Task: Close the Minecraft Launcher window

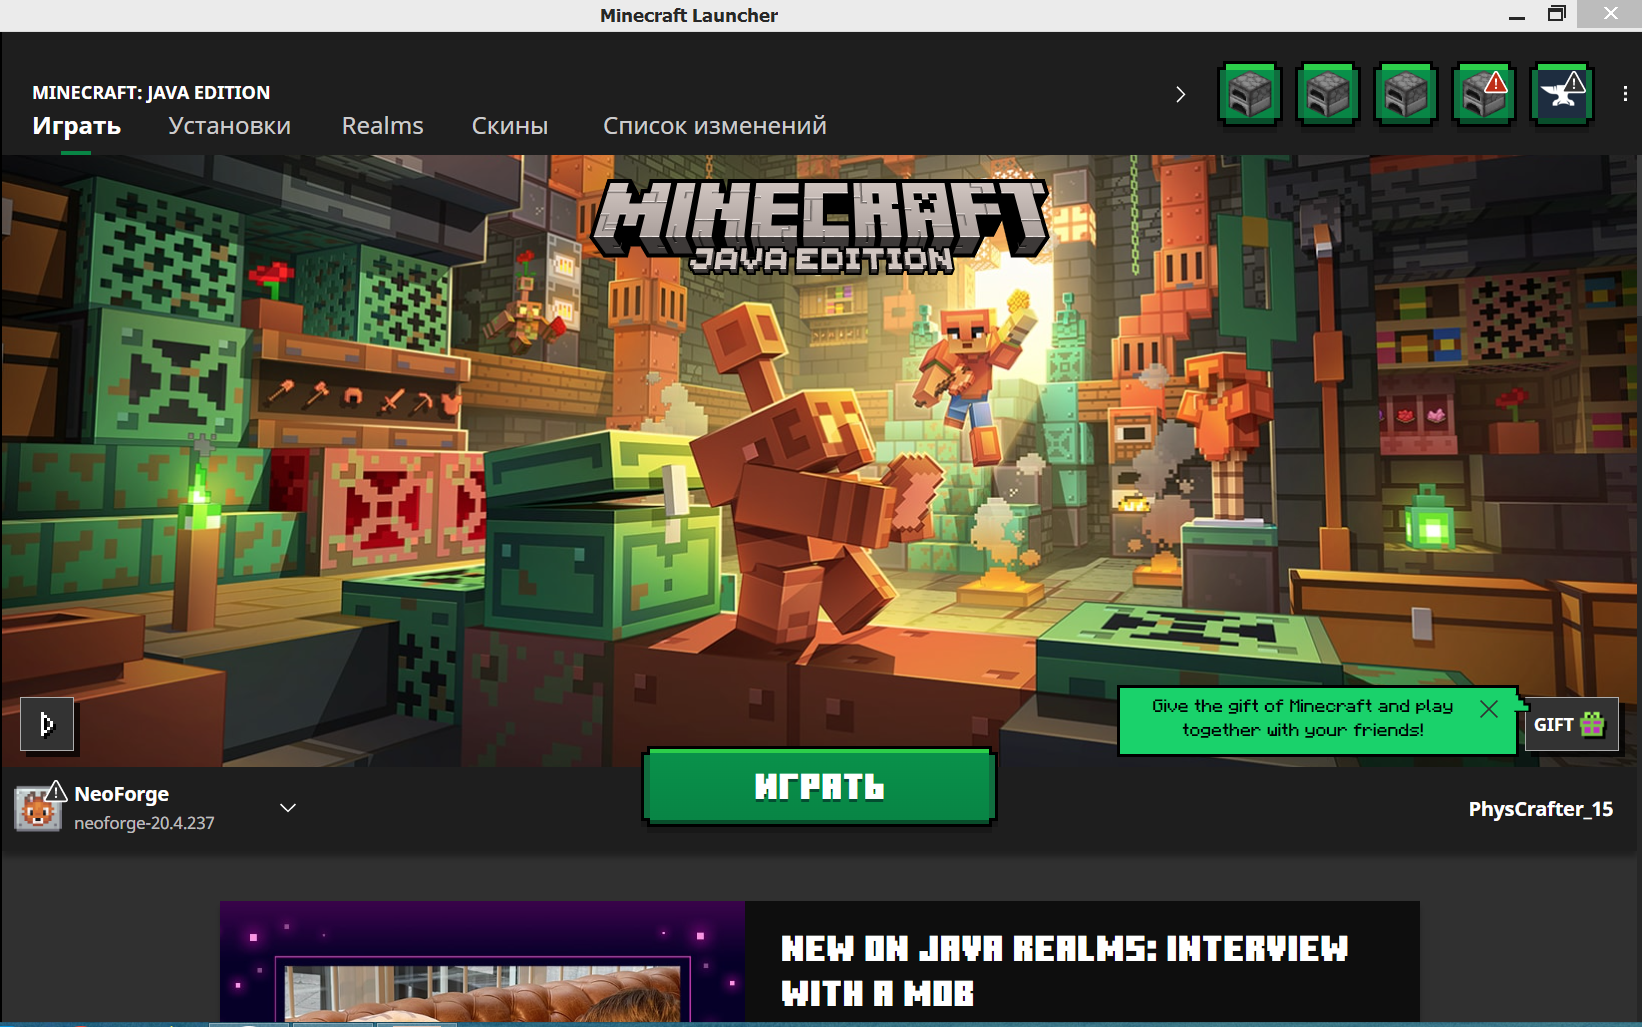Action: click(x=1610, y=14)
